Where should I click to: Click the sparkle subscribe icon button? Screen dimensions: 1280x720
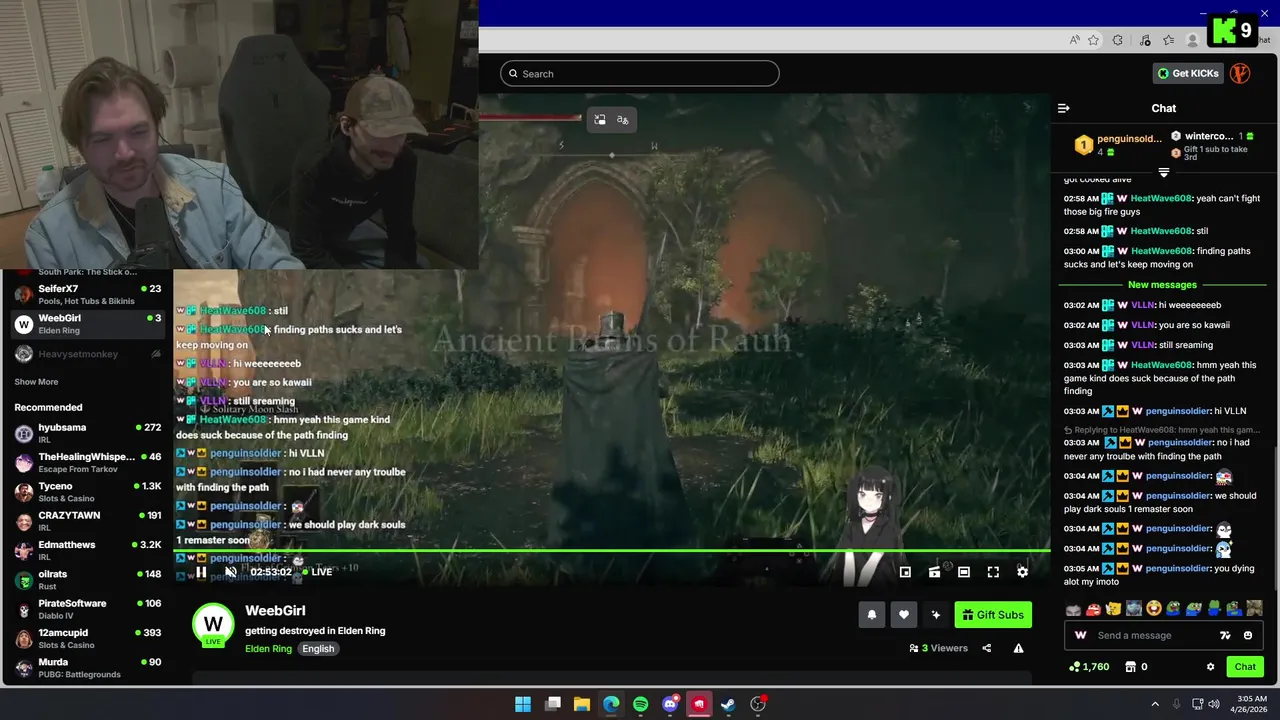coord(935,615)
